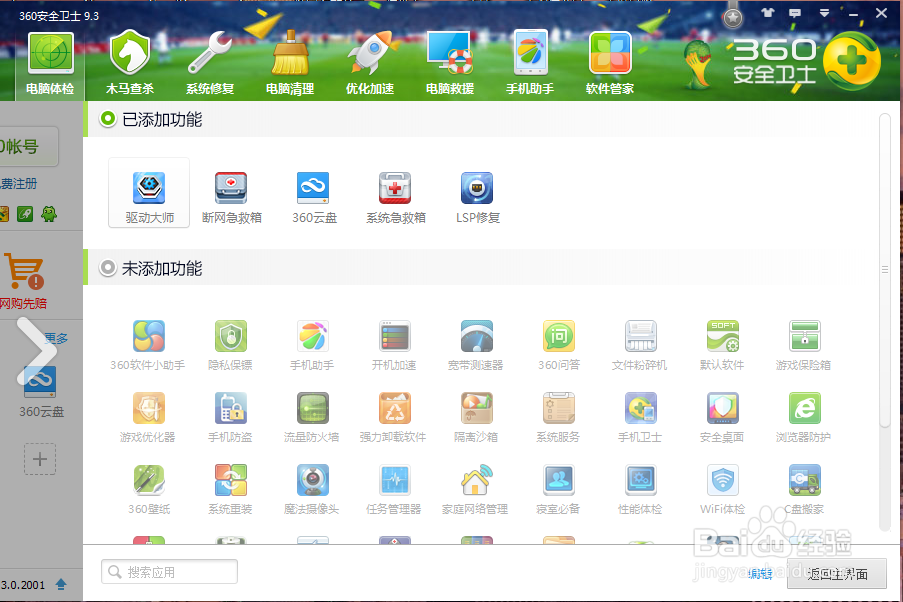Click the frog icon in sidebar

[50, 214]
